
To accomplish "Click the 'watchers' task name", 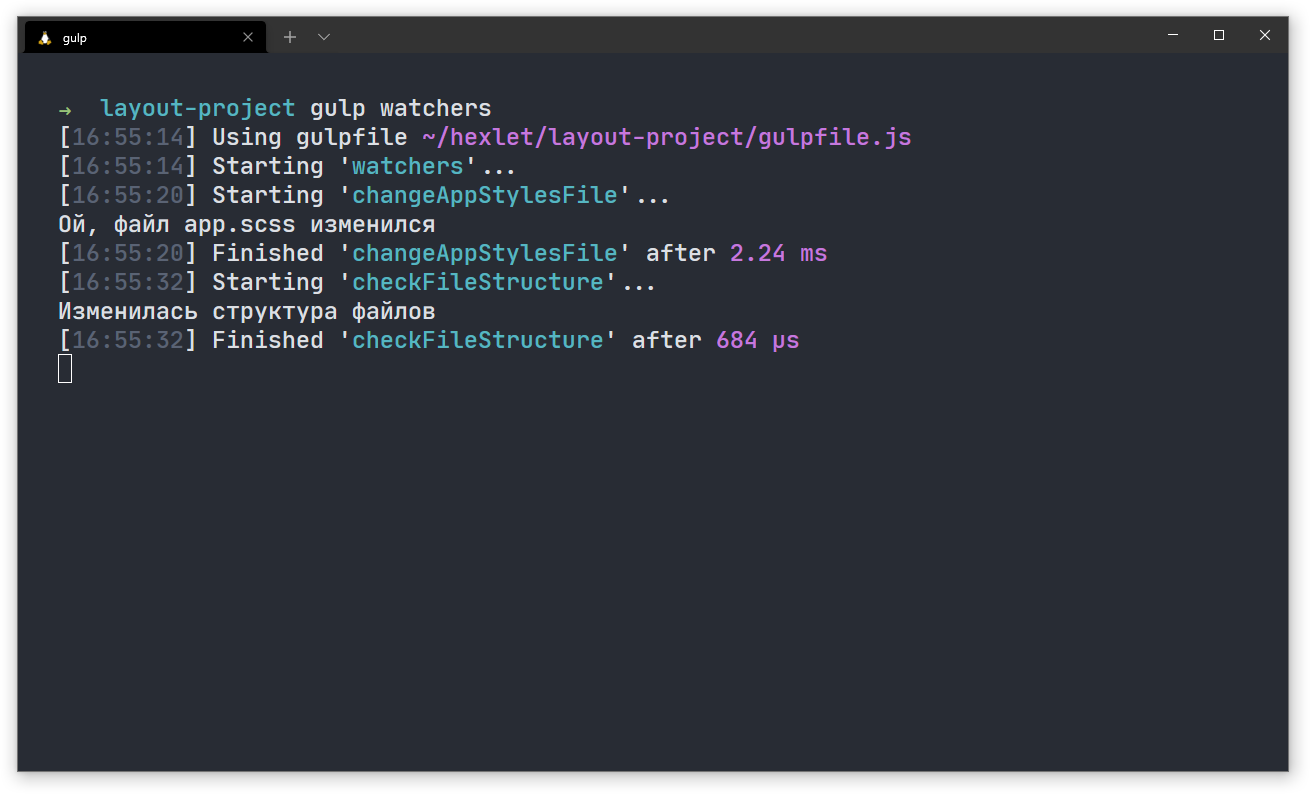I will pyautogui.click(x=408, y=166).
